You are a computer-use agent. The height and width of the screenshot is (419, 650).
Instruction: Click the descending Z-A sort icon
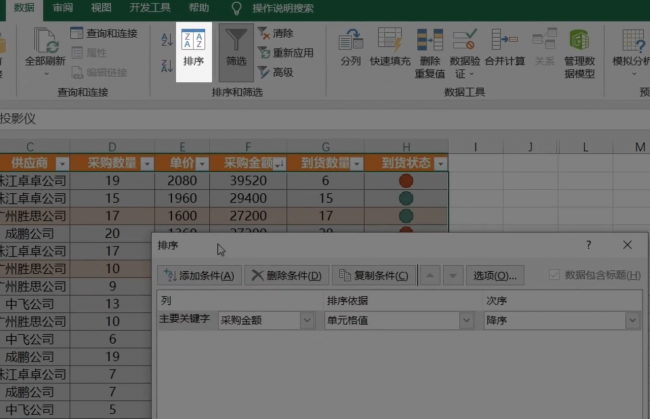point(167,65)
